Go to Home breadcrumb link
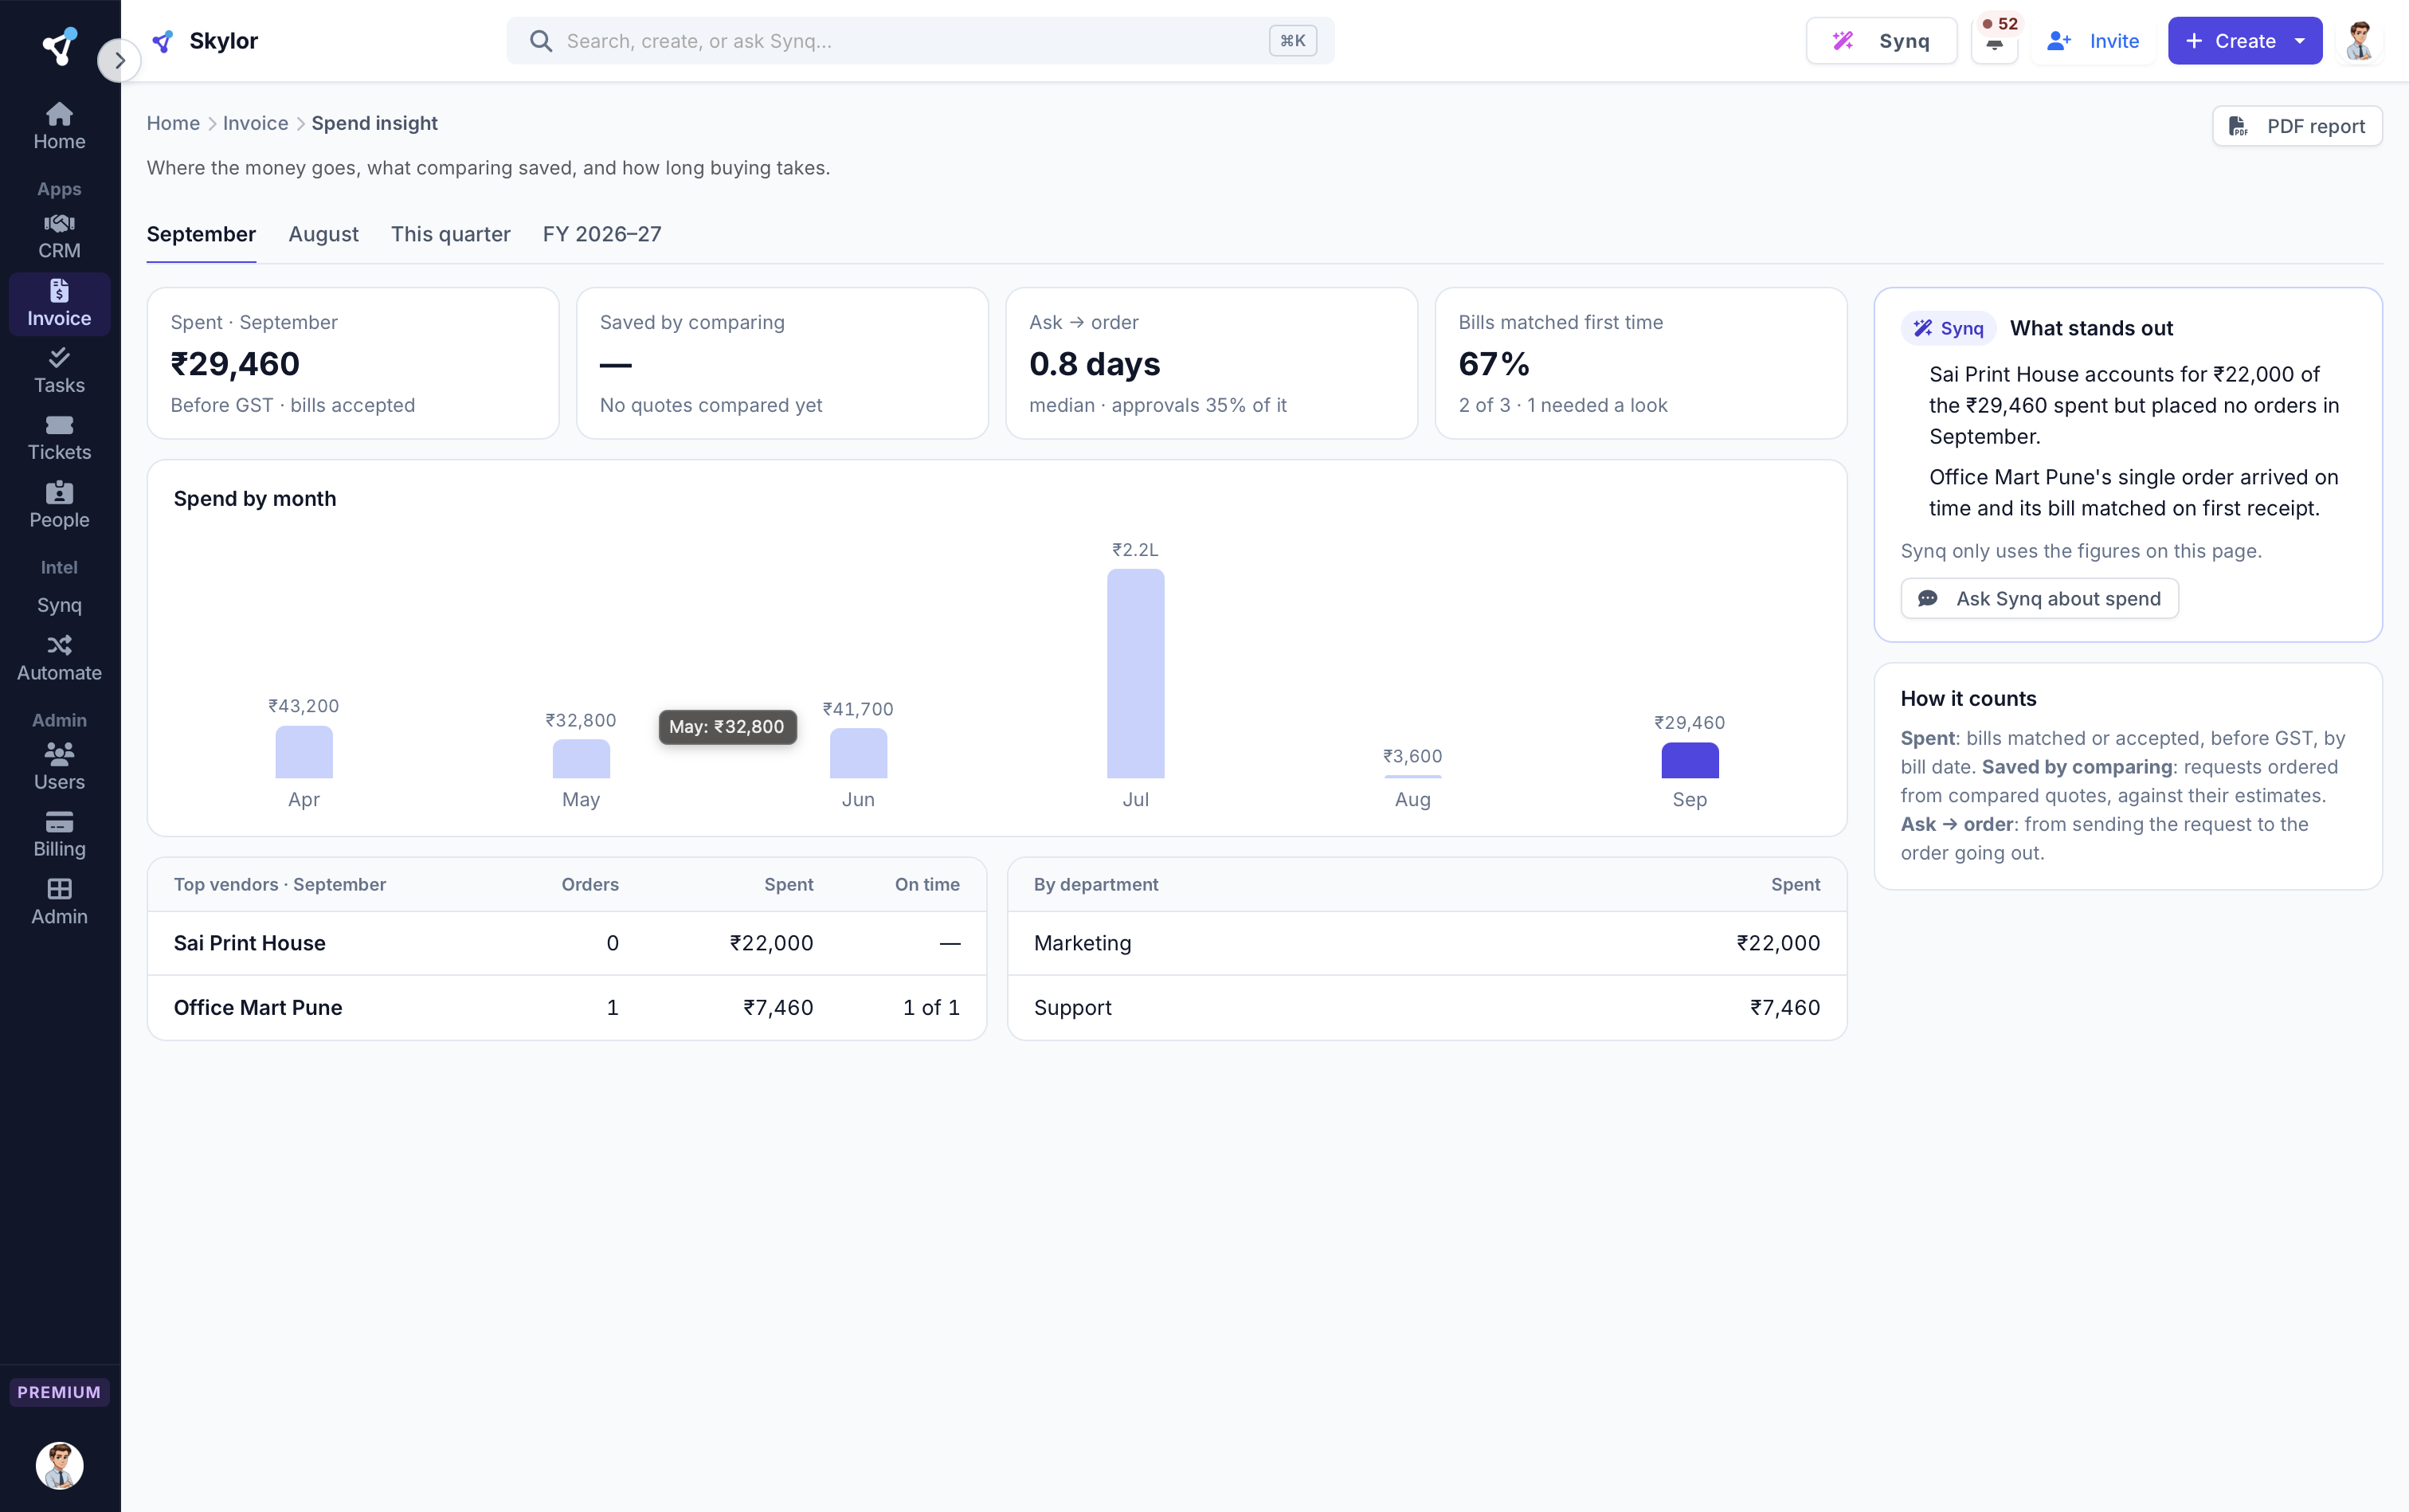Screen dimensions: 2409x1512 [x=173, y=123]
